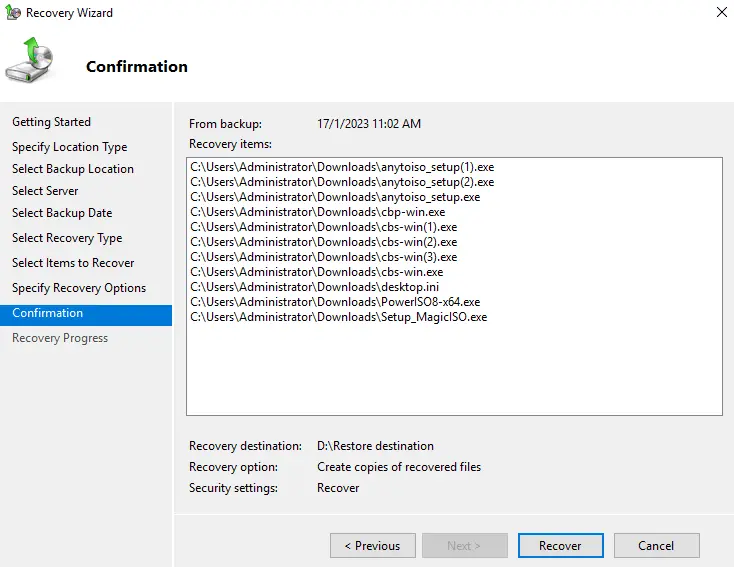The image size is (734, 567).
Task: Click the Recover button
Action: pyautogui.click(x=560, y=545)
